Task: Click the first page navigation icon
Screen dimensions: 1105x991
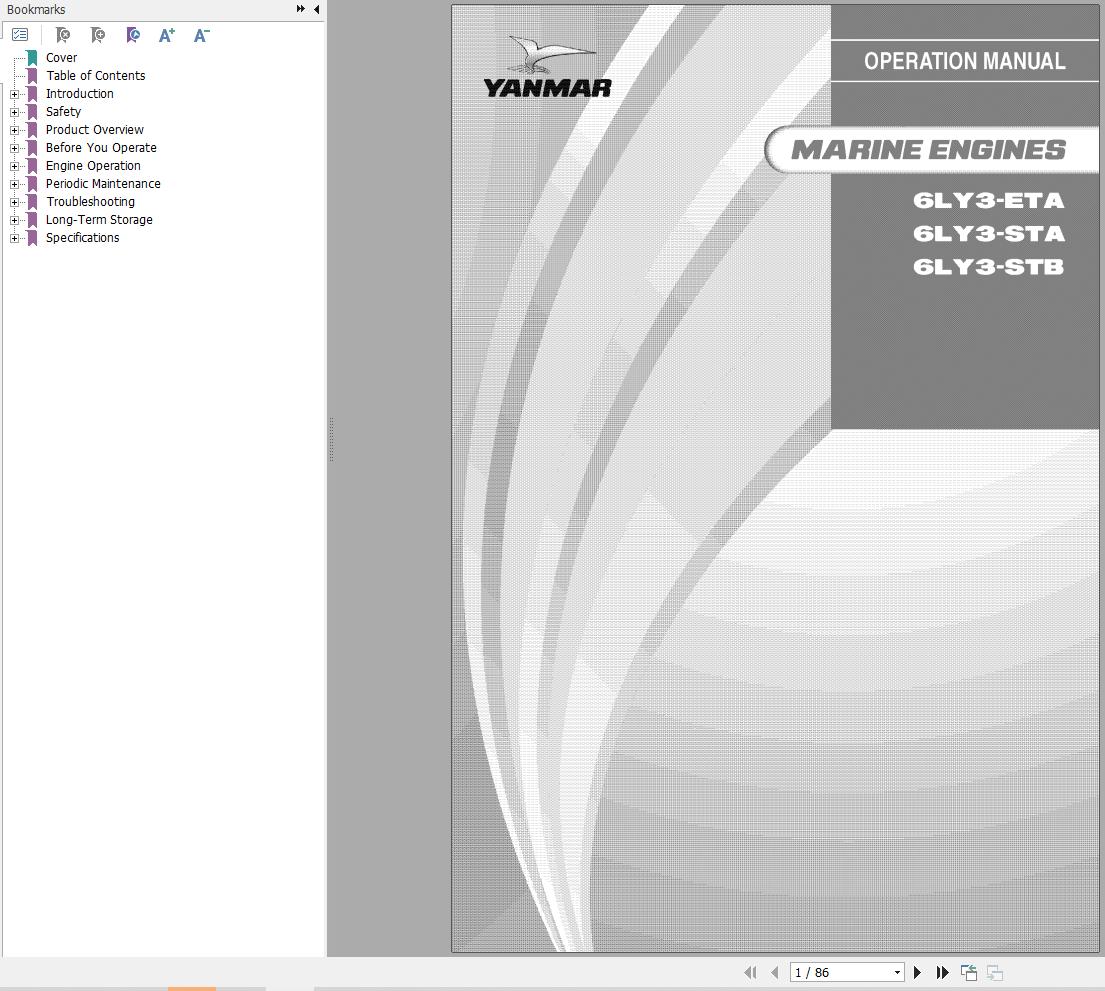Action: point(750,971)
